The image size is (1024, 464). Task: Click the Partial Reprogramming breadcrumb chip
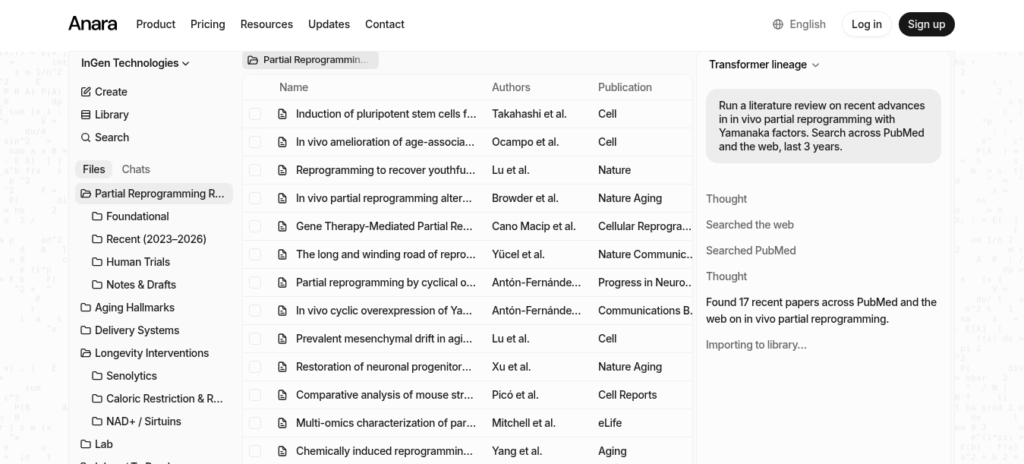(310, 60)
